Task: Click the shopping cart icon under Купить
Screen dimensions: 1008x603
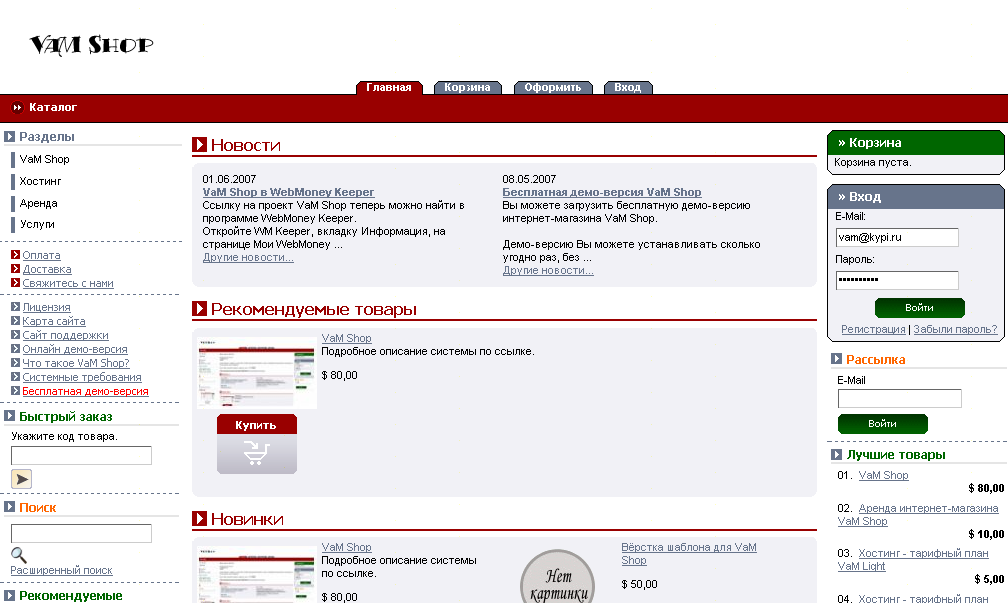Action: click(x=256, y=454)
